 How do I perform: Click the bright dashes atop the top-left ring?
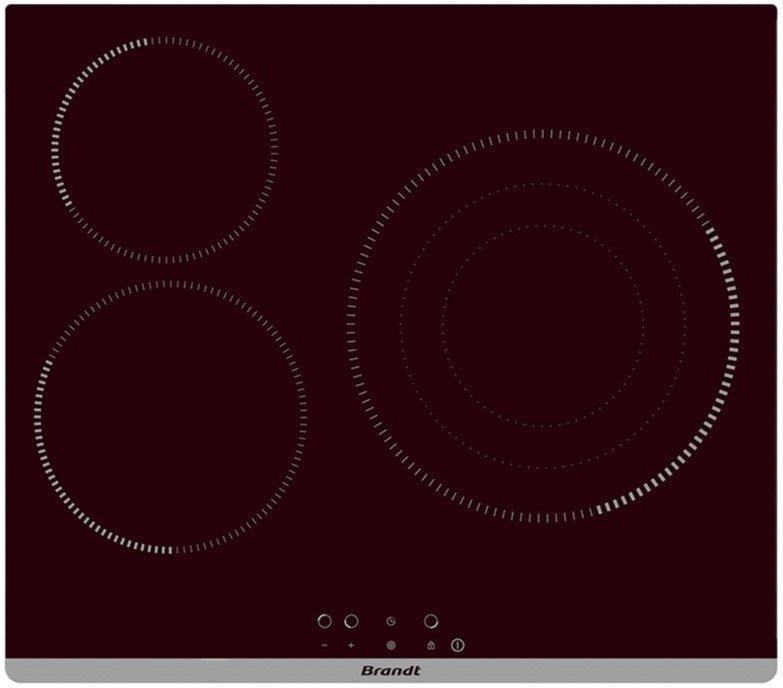click(150, 42)
